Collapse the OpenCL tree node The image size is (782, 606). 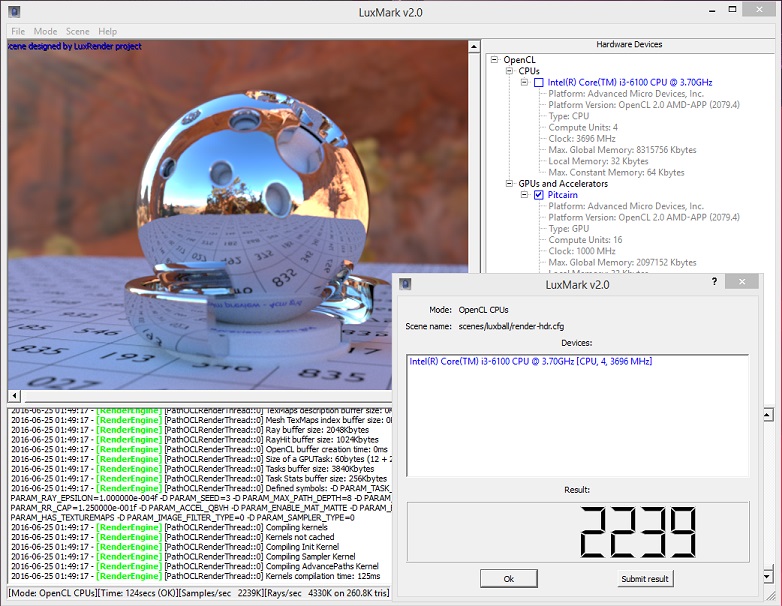click(x=494, y=59)
